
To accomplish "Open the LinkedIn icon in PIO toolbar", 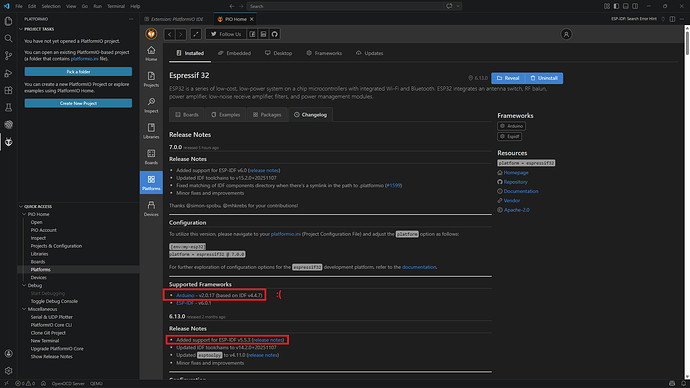I will pos(263,34).
